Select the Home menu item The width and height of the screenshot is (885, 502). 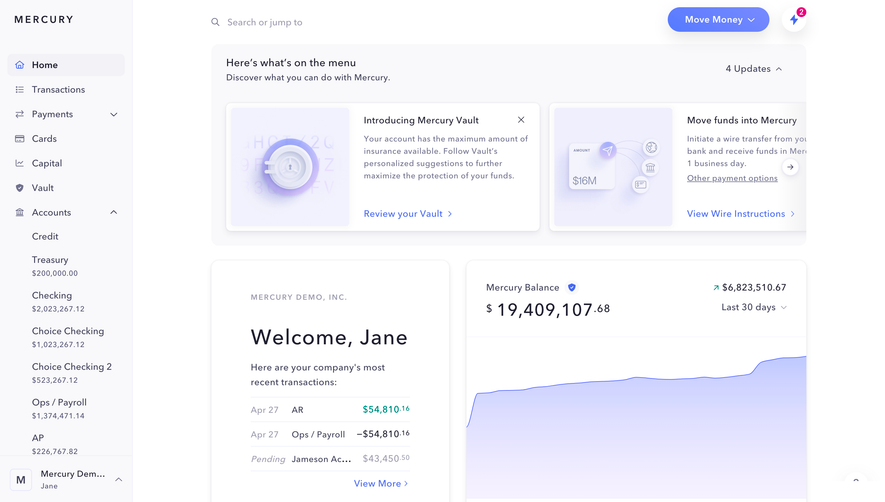click(66, 65)
